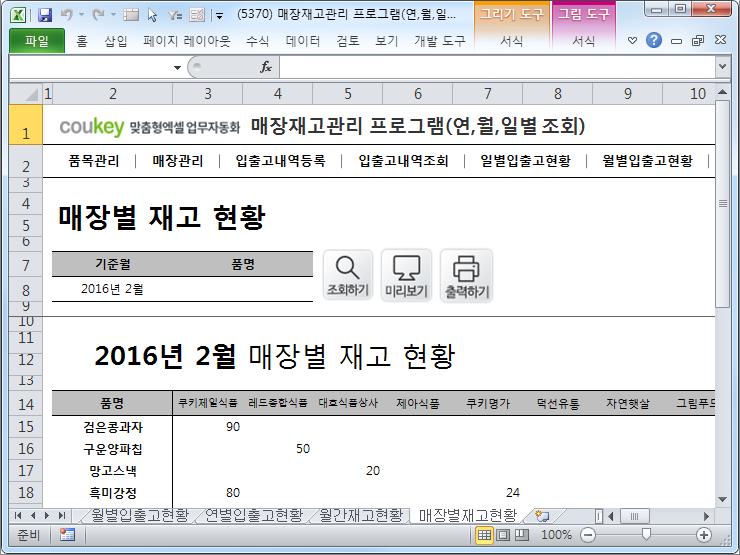The image size is (740, 555).
Task: Minimize the ribbon with the caret icon
Action: click(632, 41)
